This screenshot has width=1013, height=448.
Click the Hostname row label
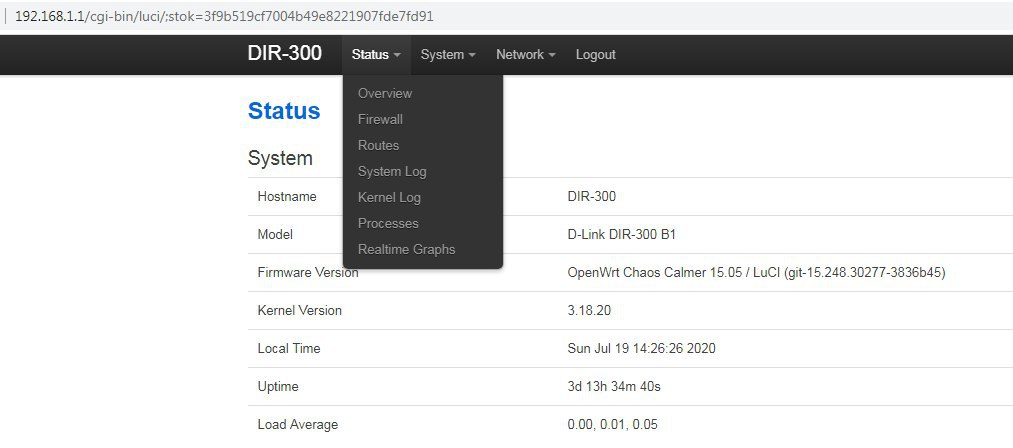coord(287,197)
